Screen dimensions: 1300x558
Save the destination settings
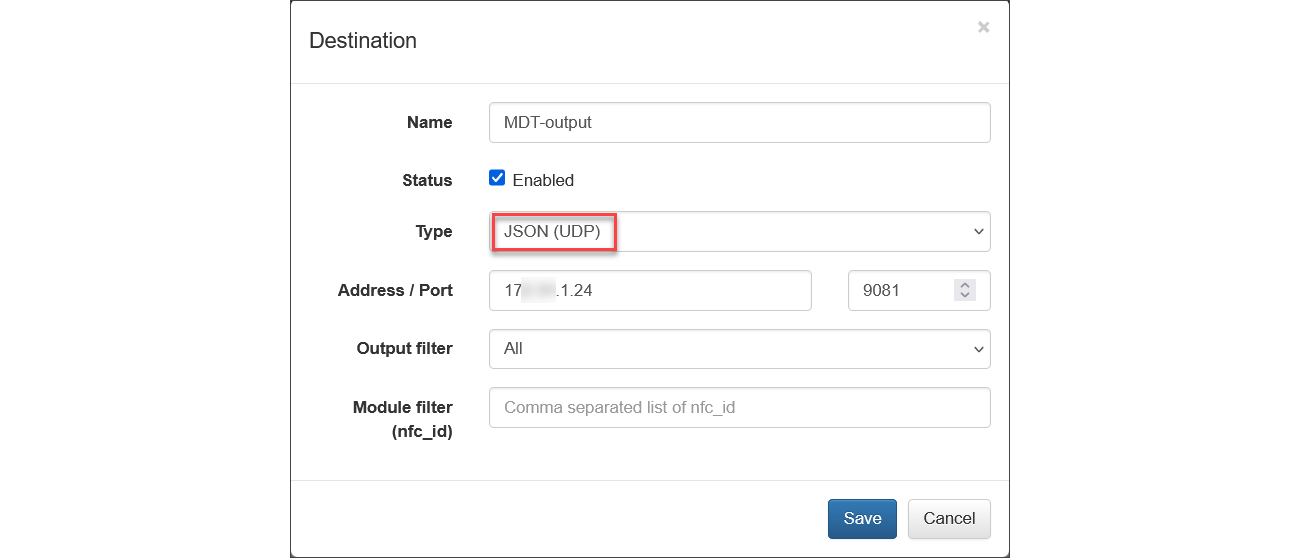pyautogui.click(x=862, y=518)
